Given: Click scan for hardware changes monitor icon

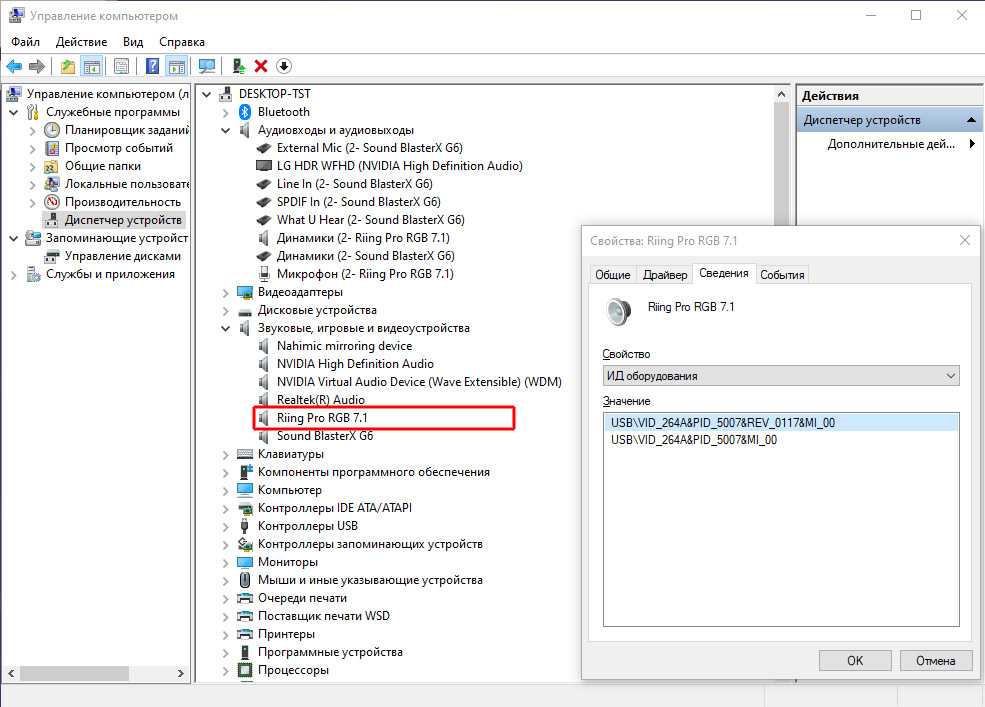Looking at the screenshot, I should (207, 66).
